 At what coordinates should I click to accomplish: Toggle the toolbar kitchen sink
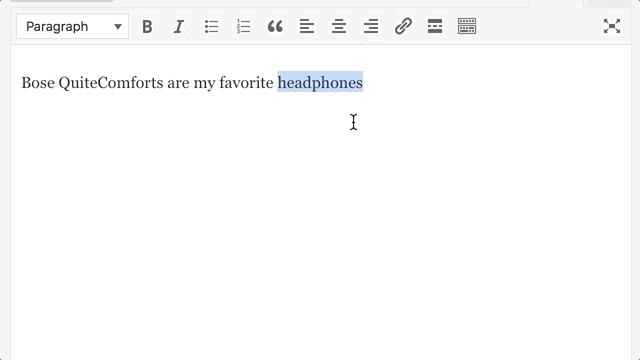tap(467, 27)
